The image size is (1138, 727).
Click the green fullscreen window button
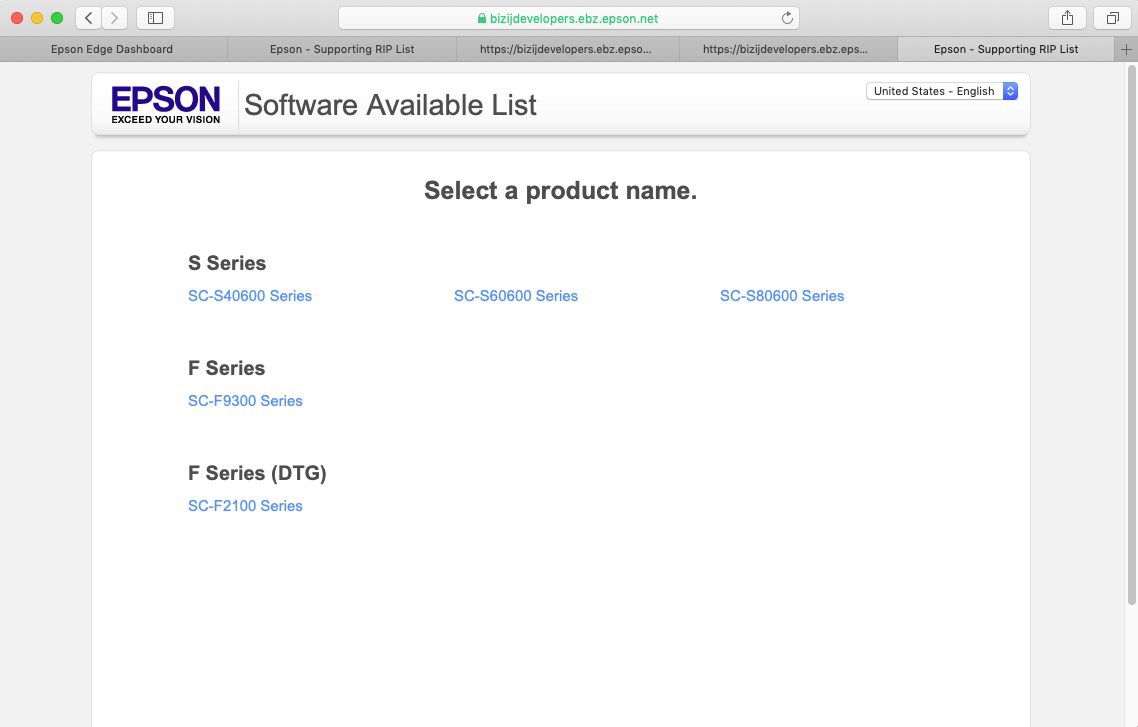coord(57,18)
